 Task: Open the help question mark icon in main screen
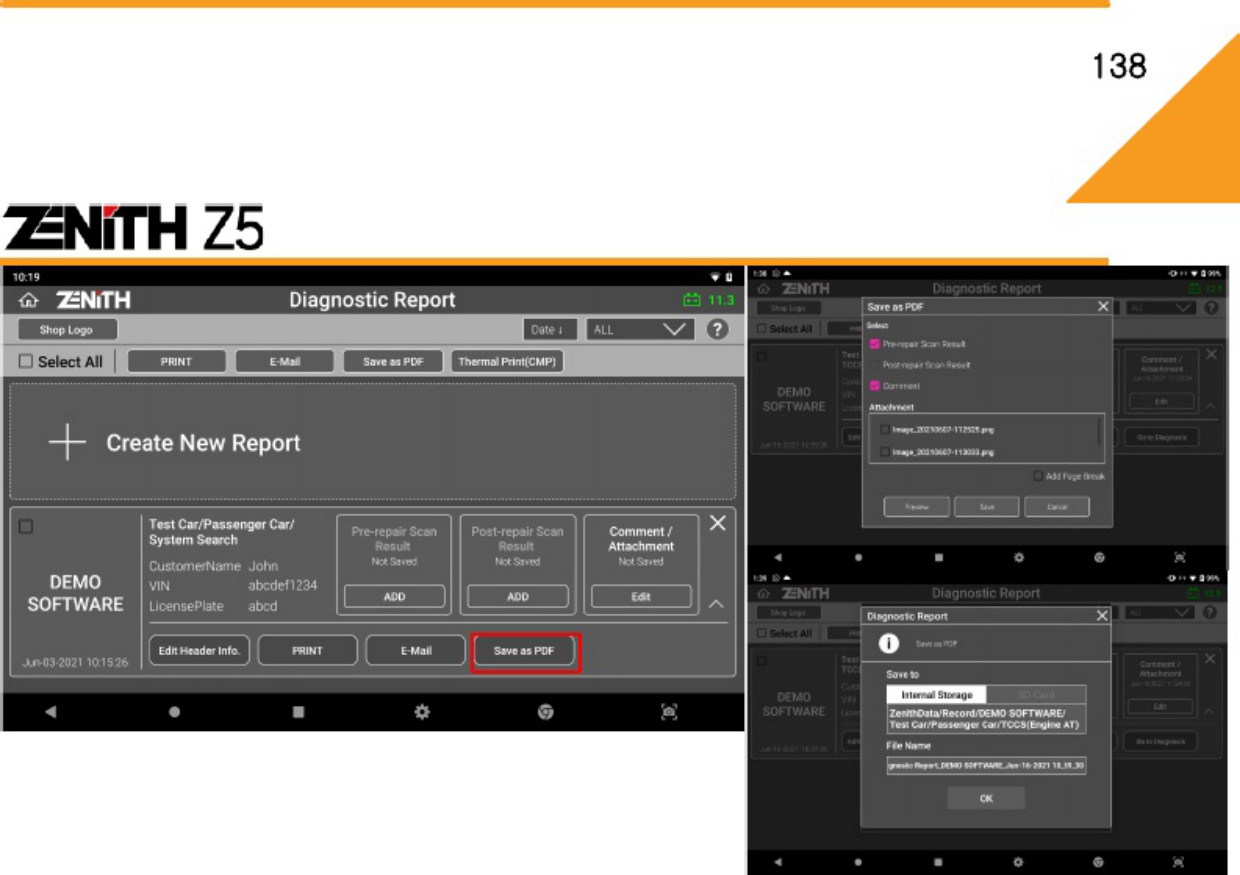(717, 329)
